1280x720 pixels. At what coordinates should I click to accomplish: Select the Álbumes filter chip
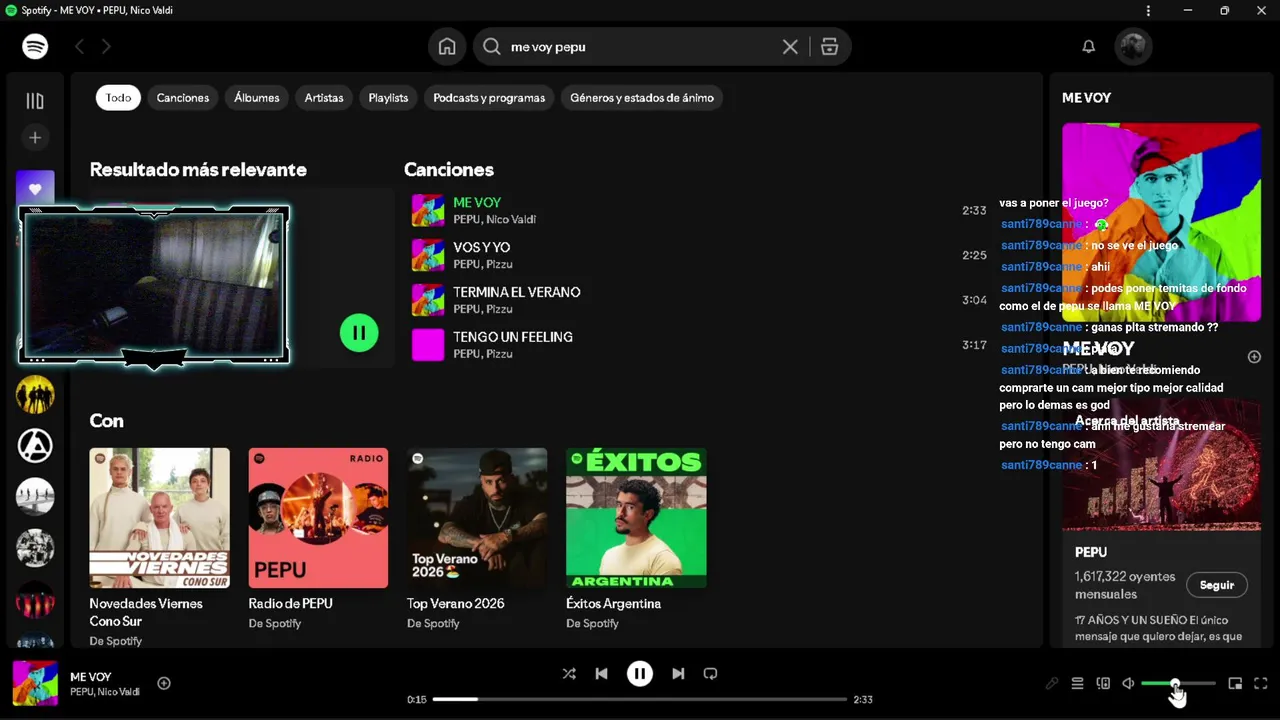(257, 97)
